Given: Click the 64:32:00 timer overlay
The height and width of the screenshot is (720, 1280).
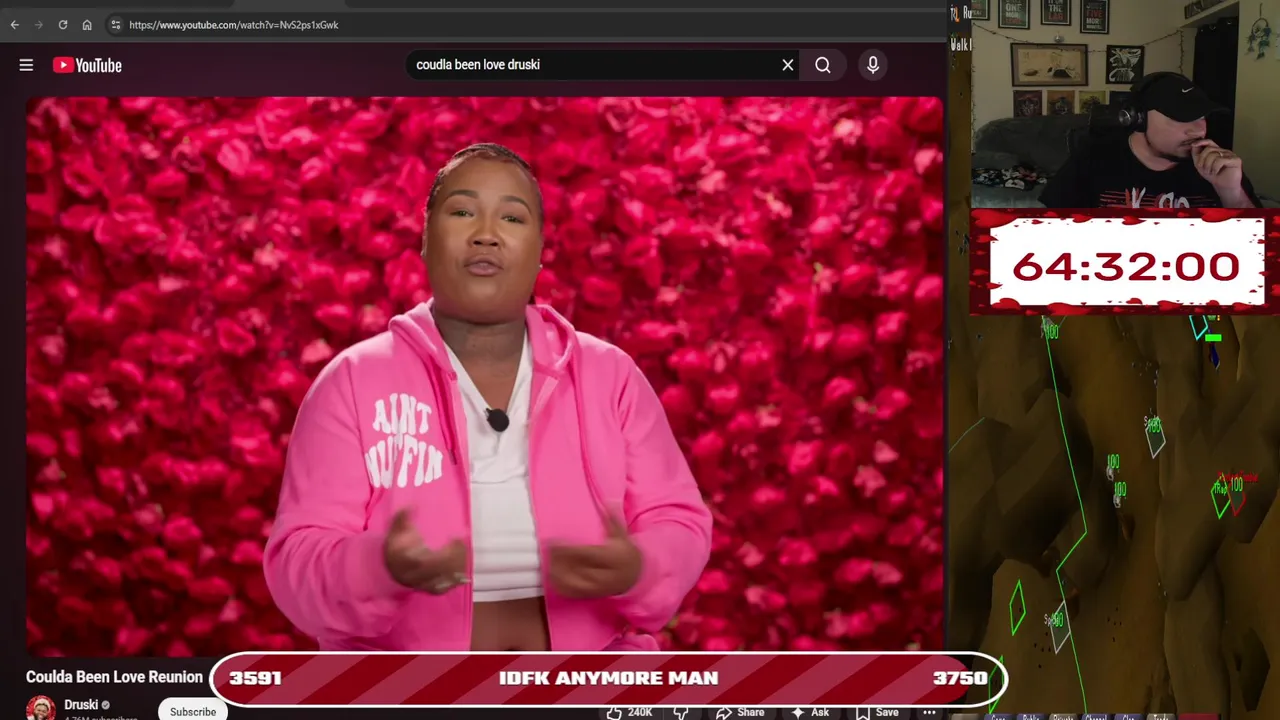Looking at the screenshot, I should tap(1126, 265).
